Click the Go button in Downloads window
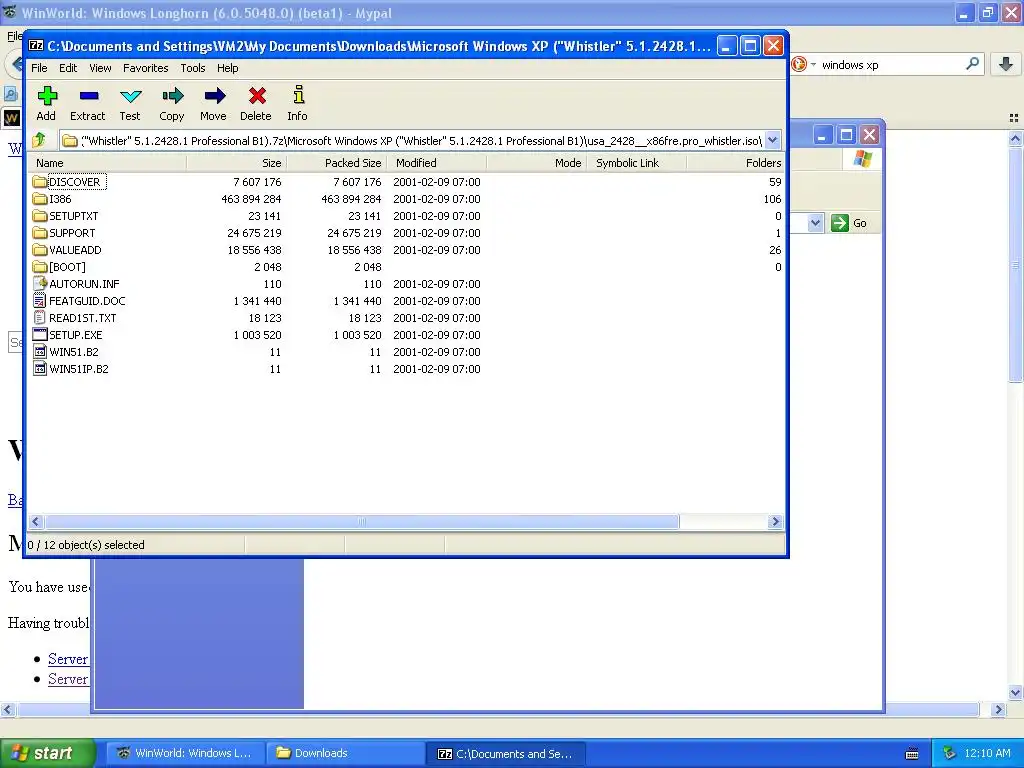Screen dimensions: 1024x768 point(850,223)
